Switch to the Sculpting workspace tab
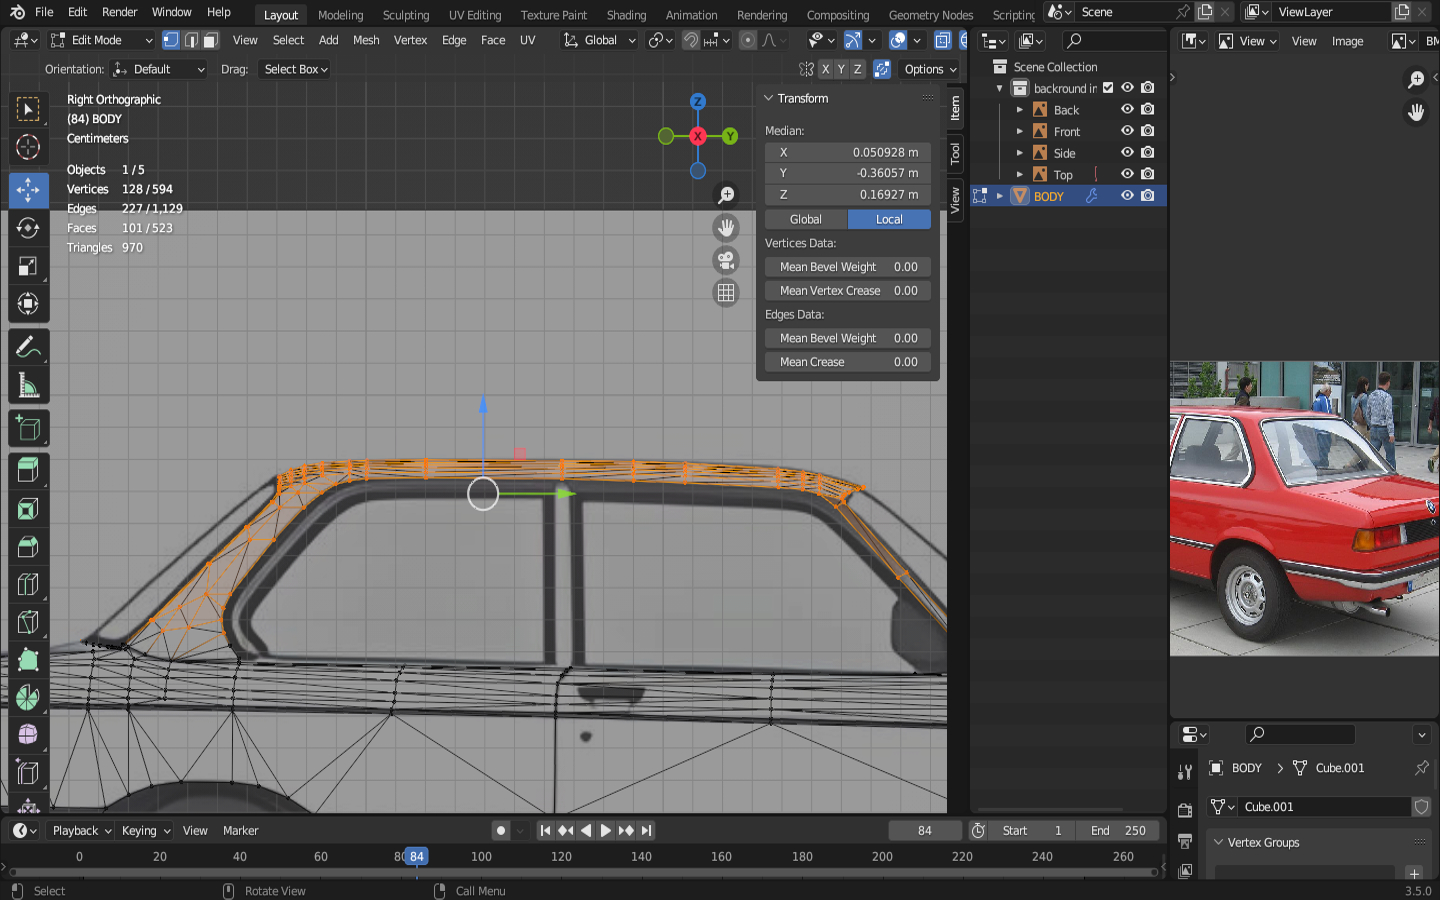Image resolution: width=1440 pixels, height=900 pixels. pyautogui.click(x=405, y=15)
